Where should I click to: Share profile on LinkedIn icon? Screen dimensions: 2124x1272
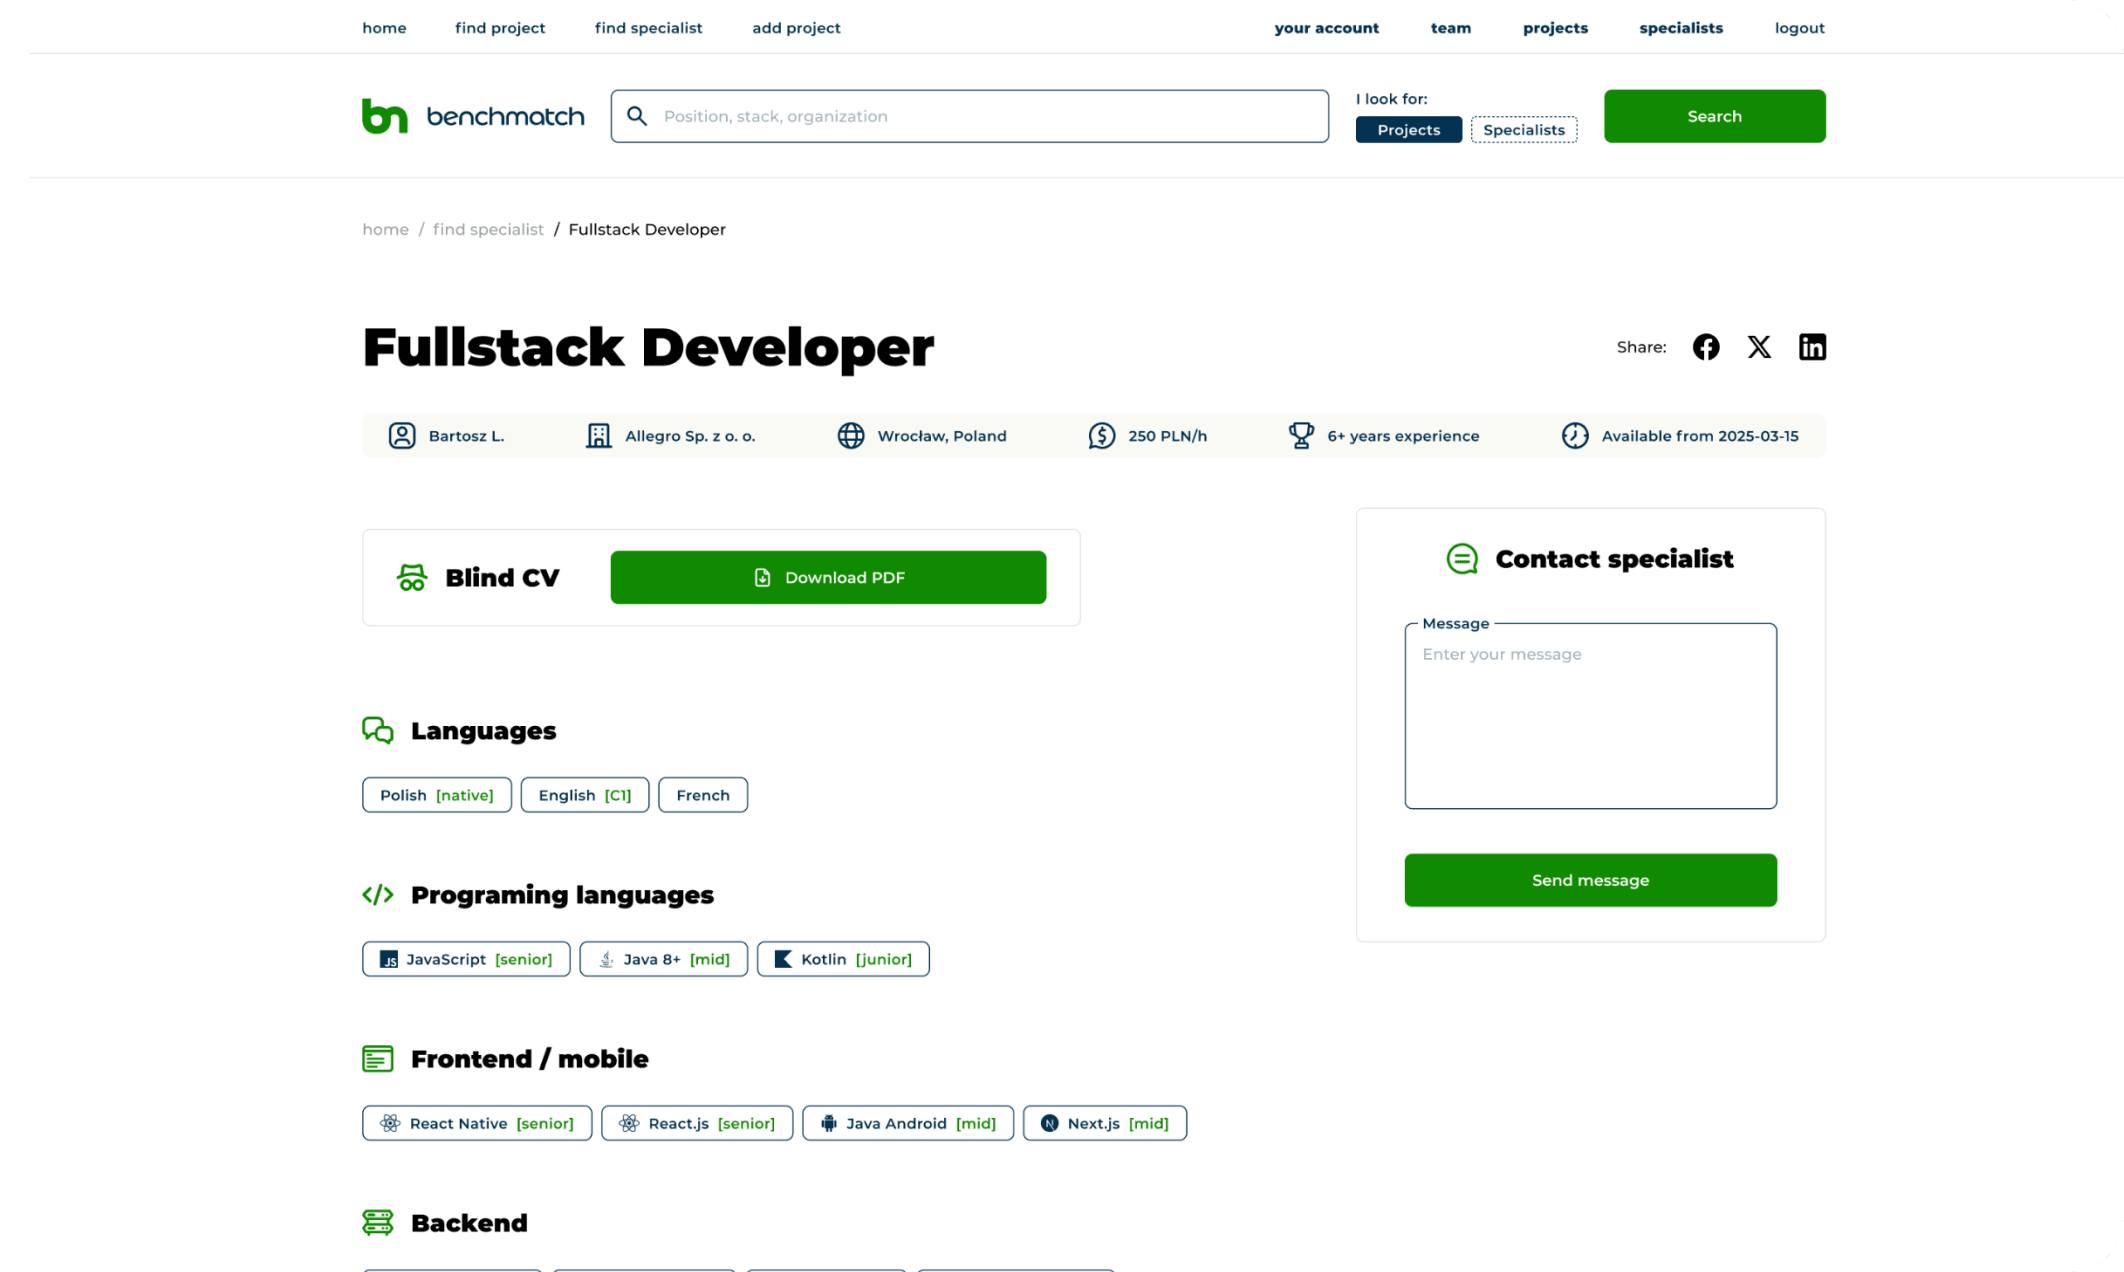pyautogui.click(x=1812, y=347)
